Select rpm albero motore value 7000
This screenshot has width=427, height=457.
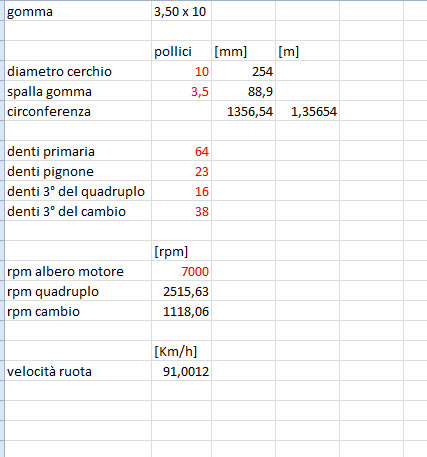pos(181,271)
